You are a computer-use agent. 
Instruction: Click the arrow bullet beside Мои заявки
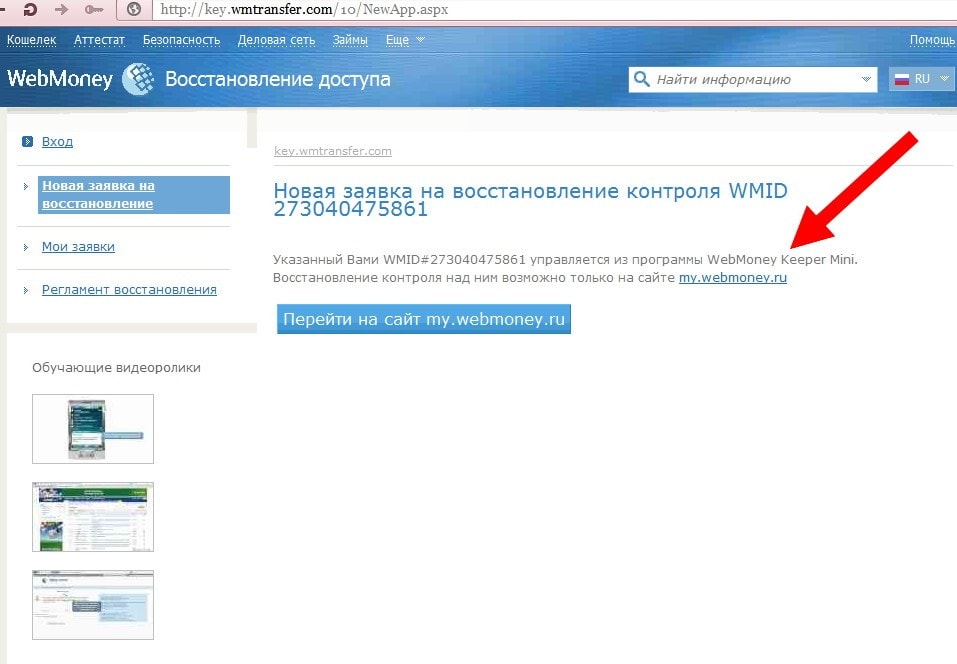coord(26,247)
